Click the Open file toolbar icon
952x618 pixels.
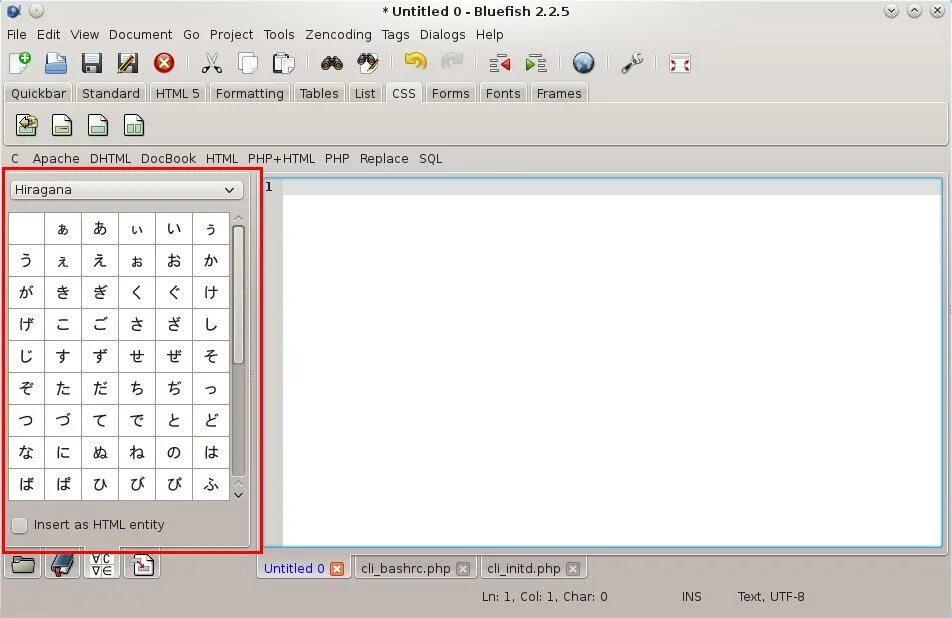click(x=56, y=63)
